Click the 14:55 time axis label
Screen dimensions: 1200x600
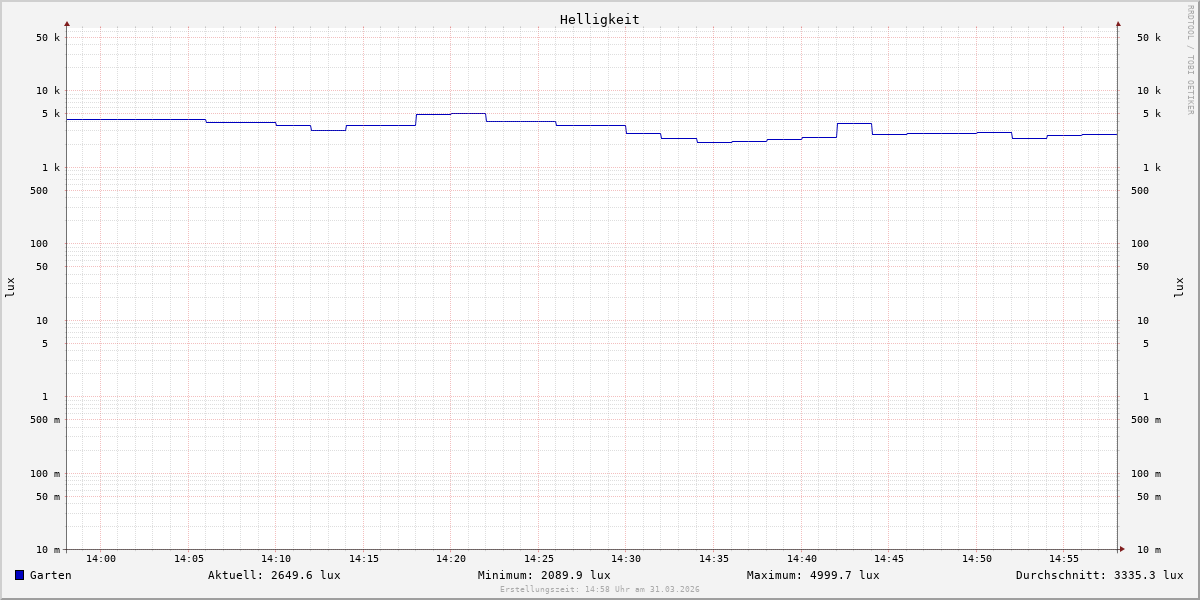pos(1064,559)
